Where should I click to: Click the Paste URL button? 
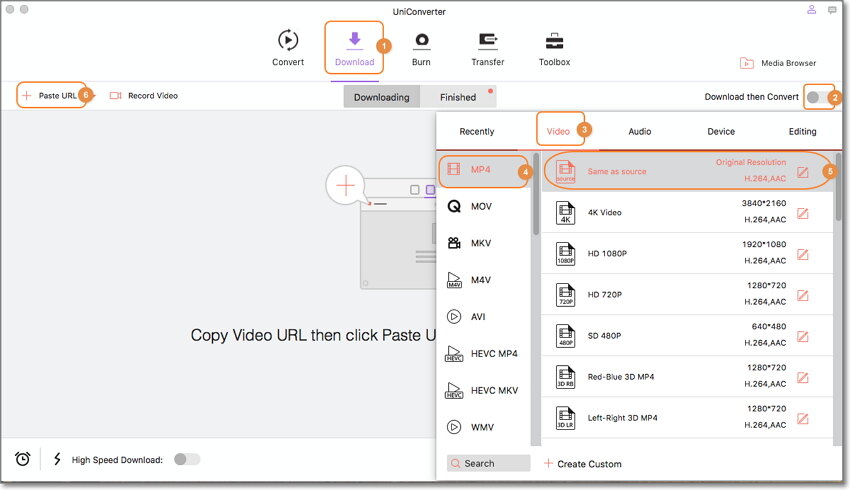[49, 95]
